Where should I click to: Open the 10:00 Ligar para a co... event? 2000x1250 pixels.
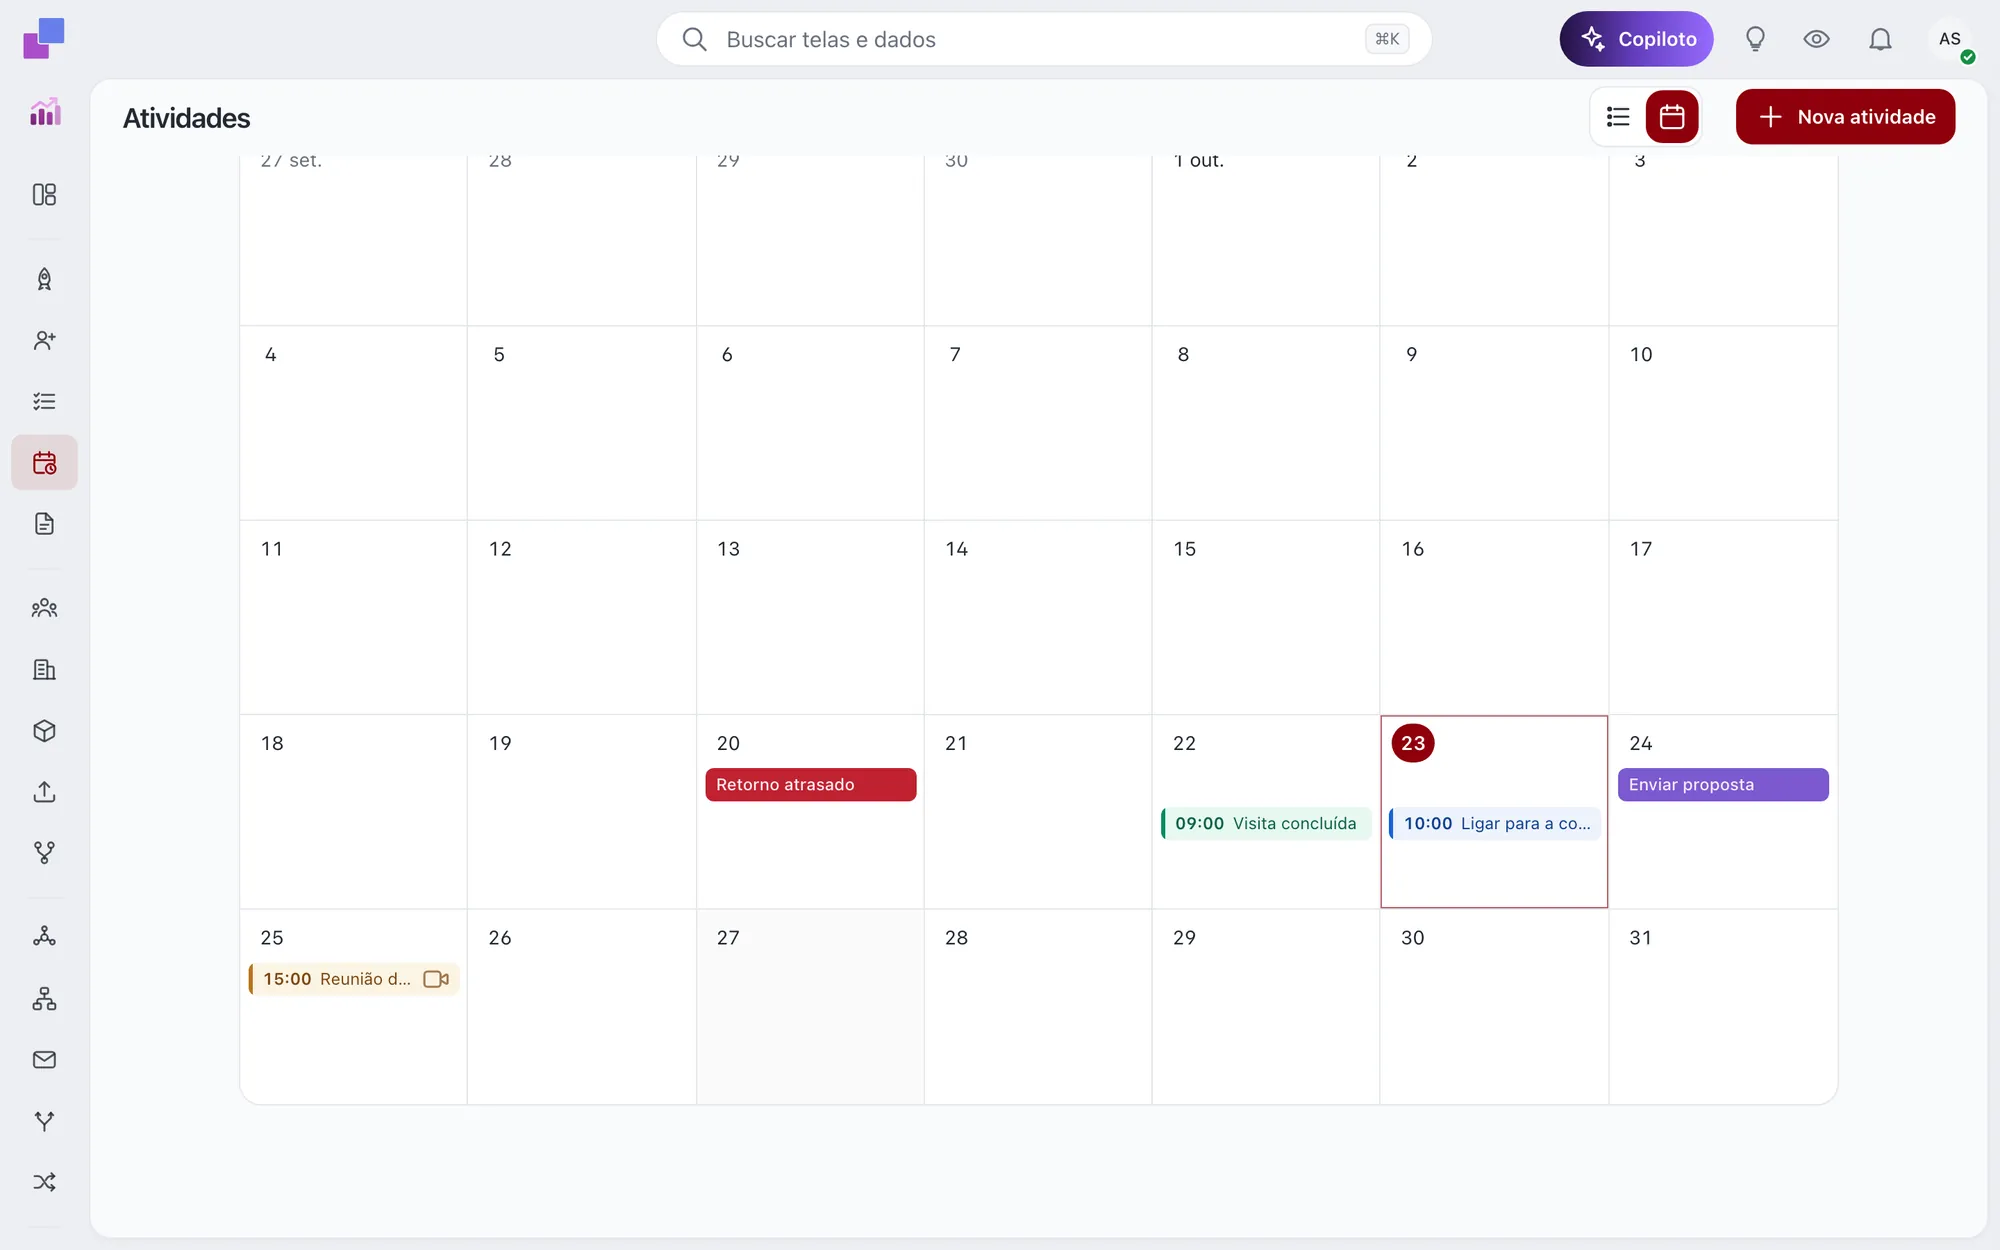click(x=1494, y=823)
